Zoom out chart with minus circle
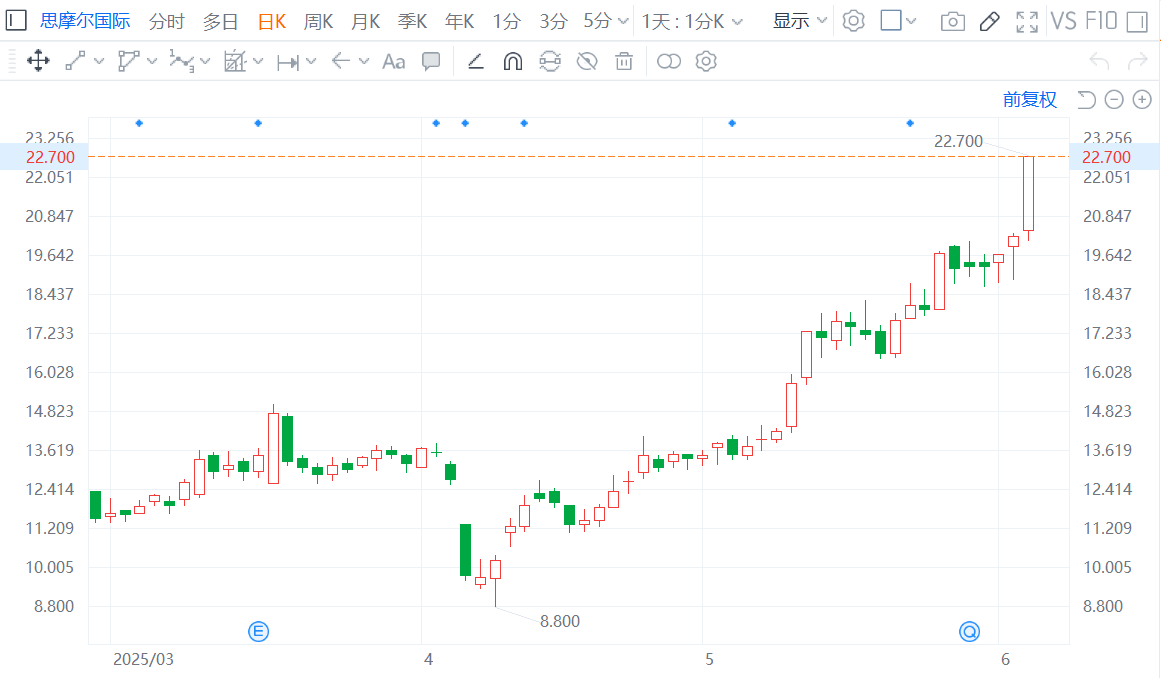 coord(1114,99)
